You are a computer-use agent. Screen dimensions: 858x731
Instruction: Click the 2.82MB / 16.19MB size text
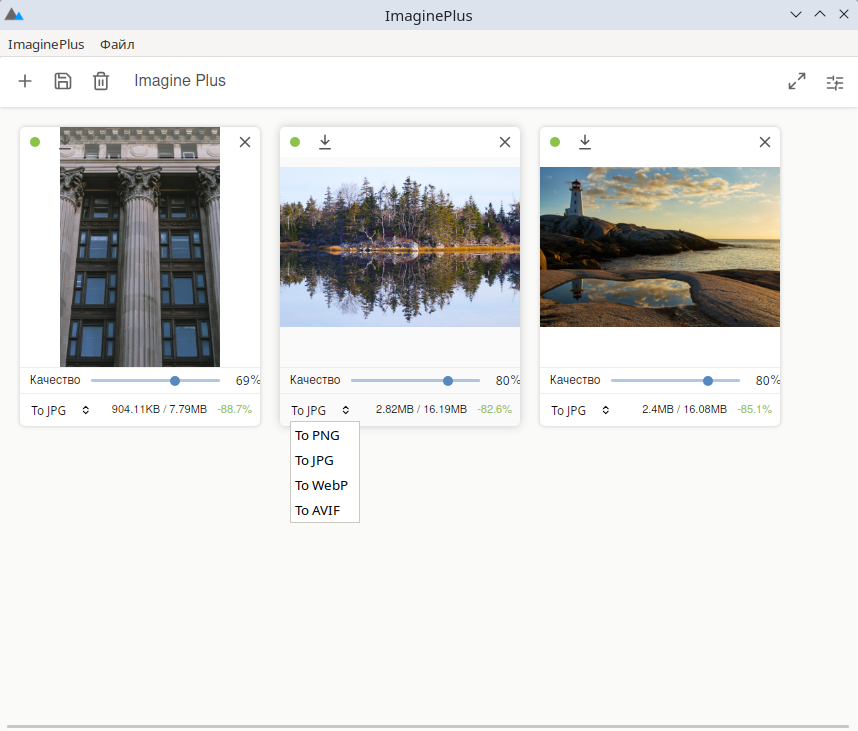pos(421,409)
